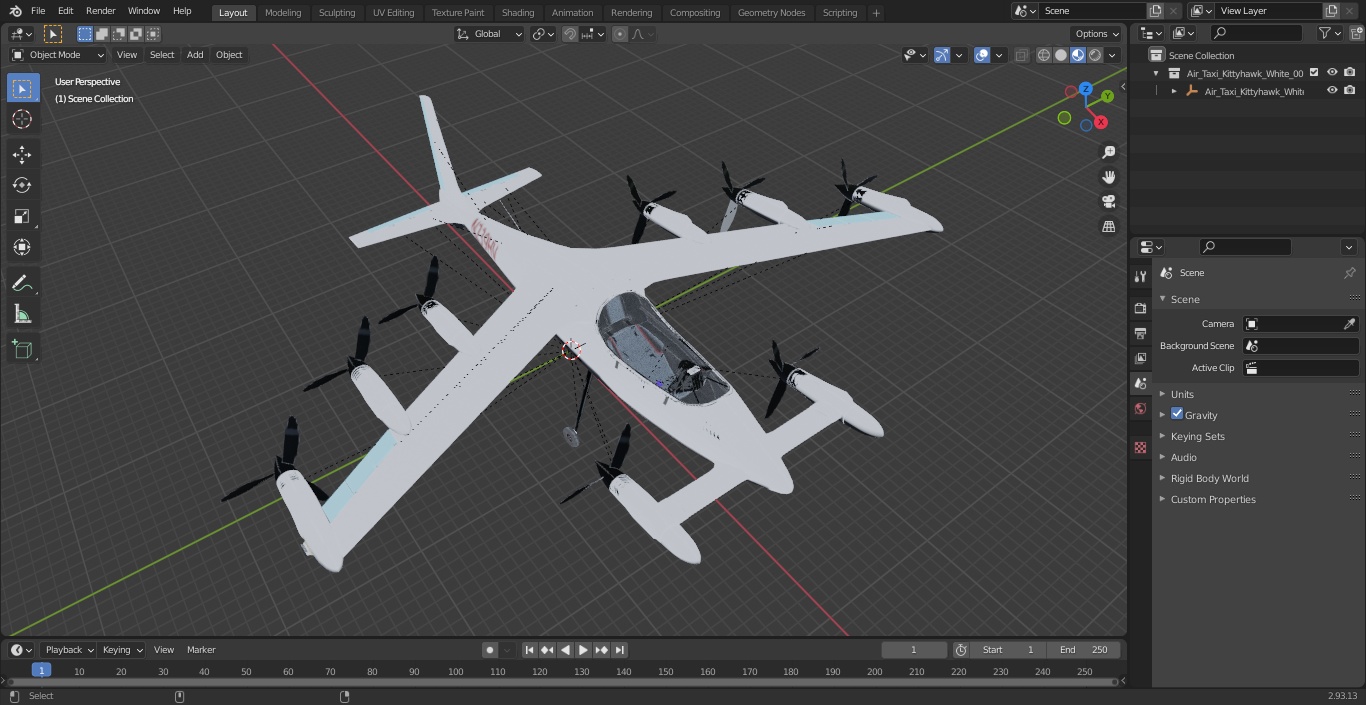This screenshot has width=1366, height=705.
Task: Open the Render menu
Action: point(100,11)
